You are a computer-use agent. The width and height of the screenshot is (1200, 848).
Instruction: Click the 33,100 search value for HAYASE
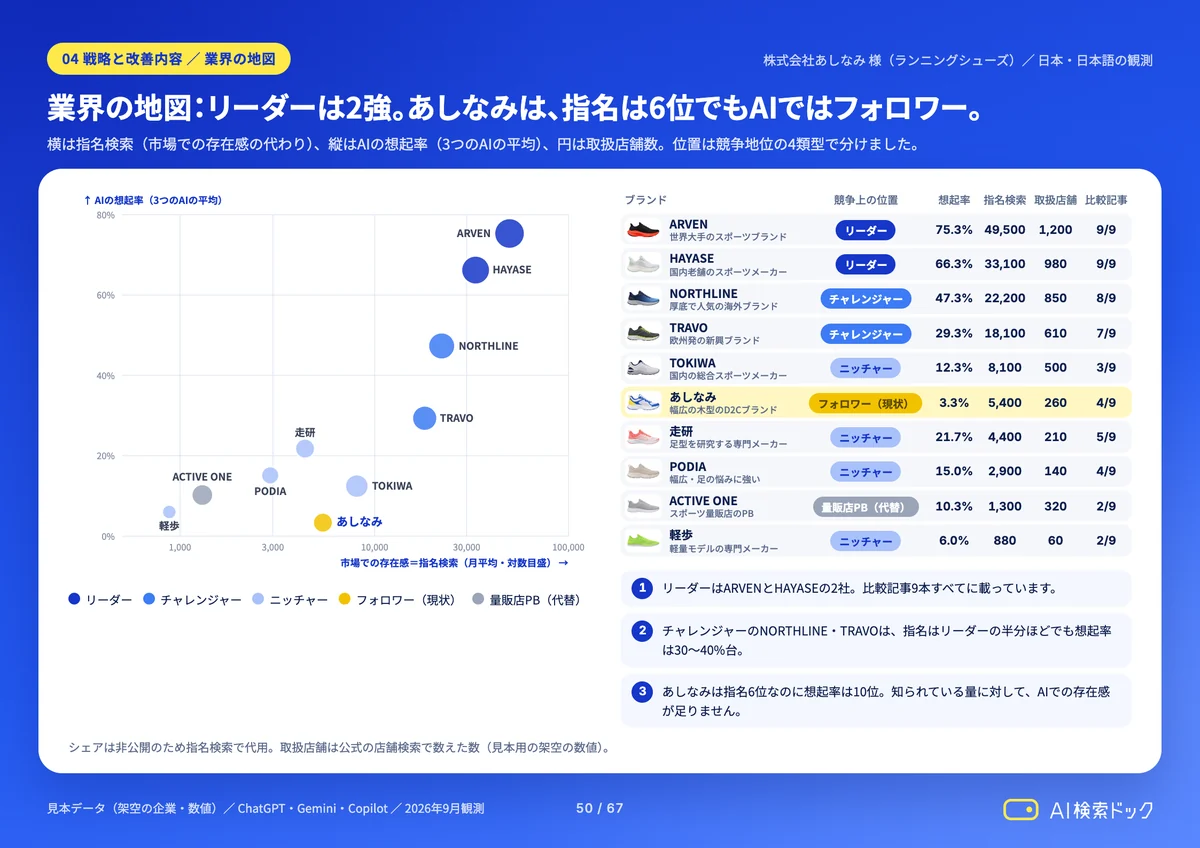pos(1004,264)
